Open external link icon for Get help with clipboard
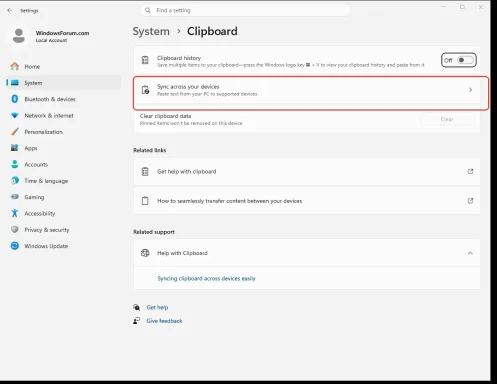Image resolution: width=497 pixels, height=384 pixels. pyautogui.click(x=470, y=171)
